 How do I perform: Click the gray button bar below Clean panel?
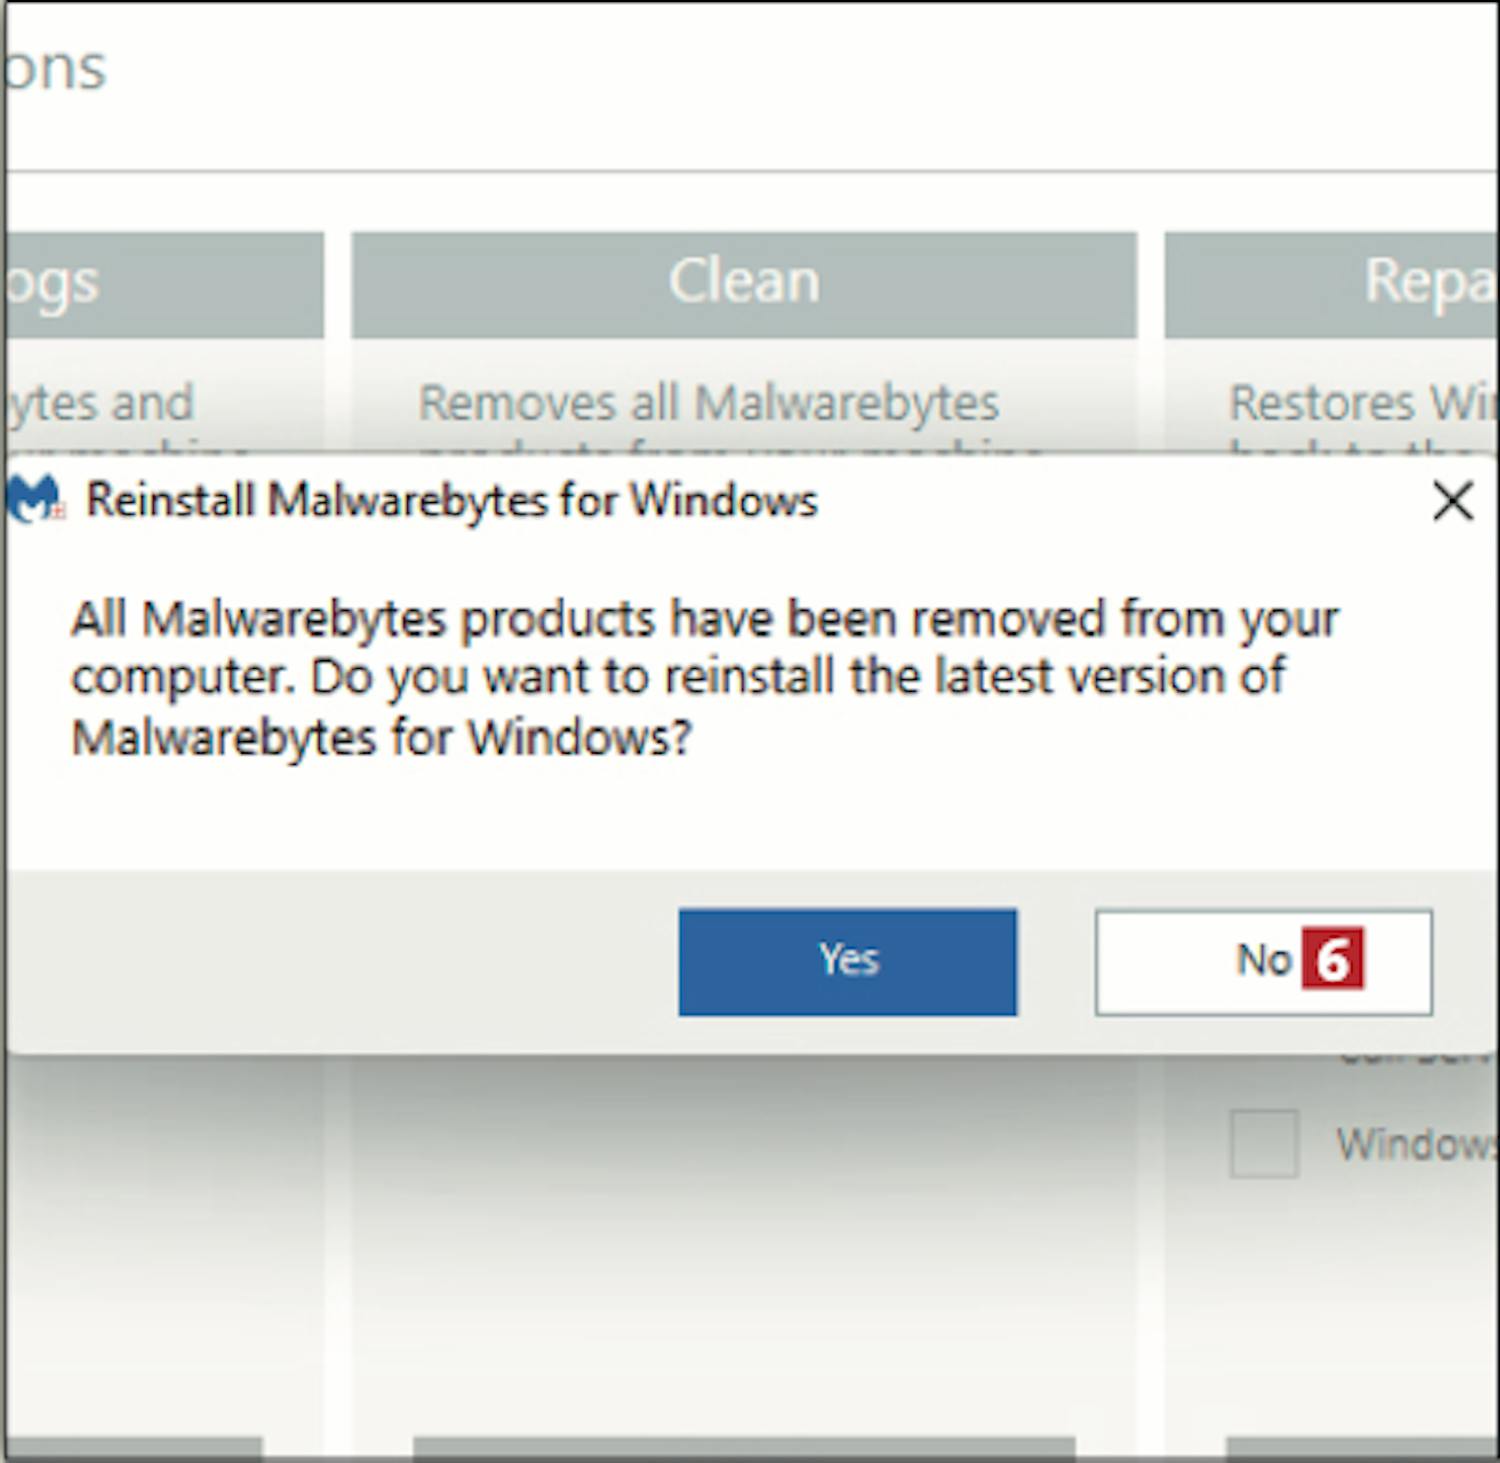[x=744, y=1449]
